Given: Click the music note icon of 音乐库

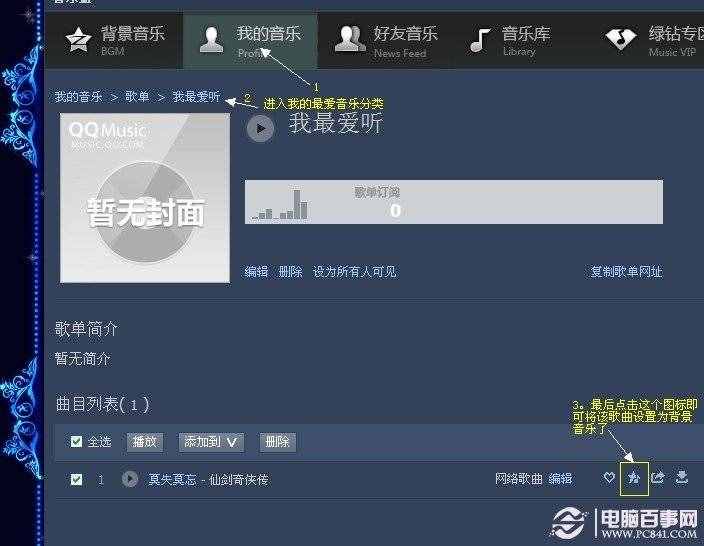Looking at the screenshot, I should [480, 40].
